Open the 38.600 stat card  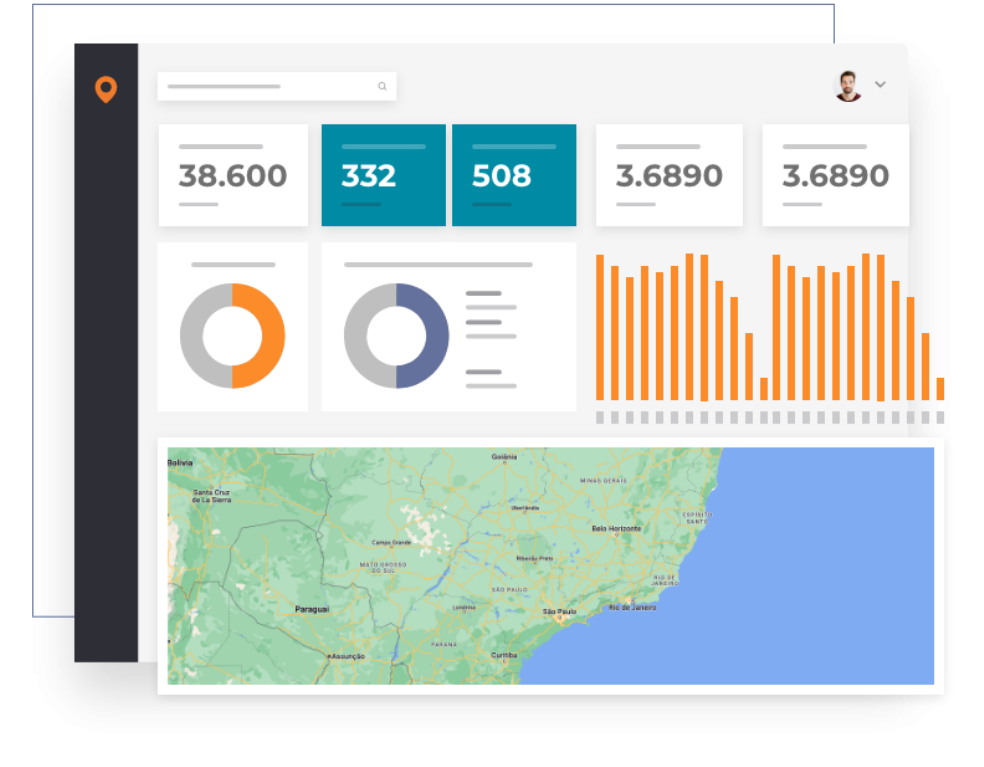tap(232, 175)
